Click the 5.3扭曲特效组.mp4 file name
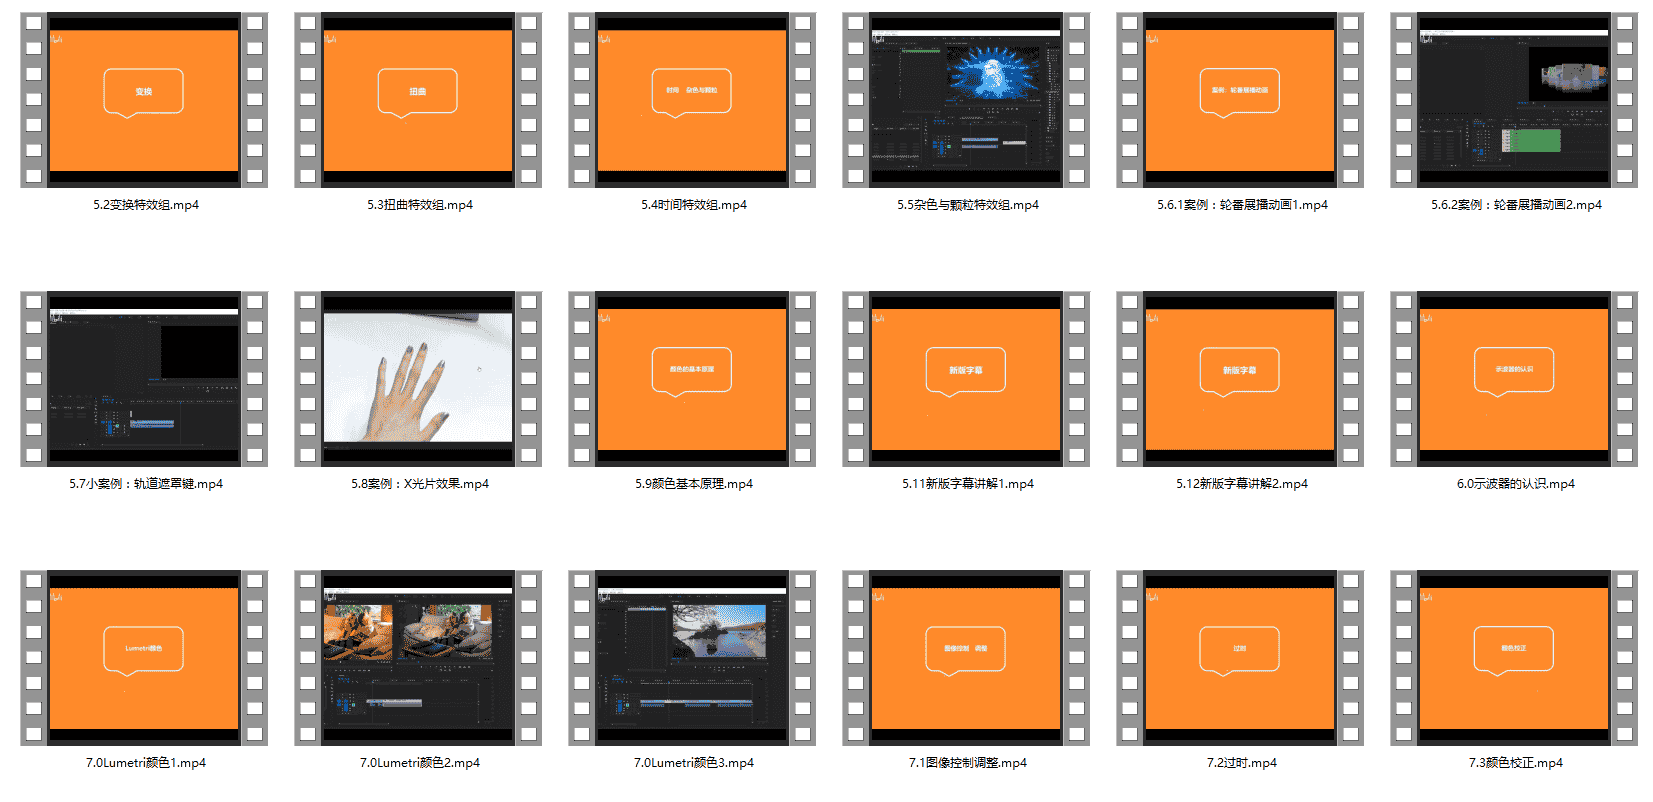Screen dimensions: 1653x802 pyautogui.click(x=420, y=205)
